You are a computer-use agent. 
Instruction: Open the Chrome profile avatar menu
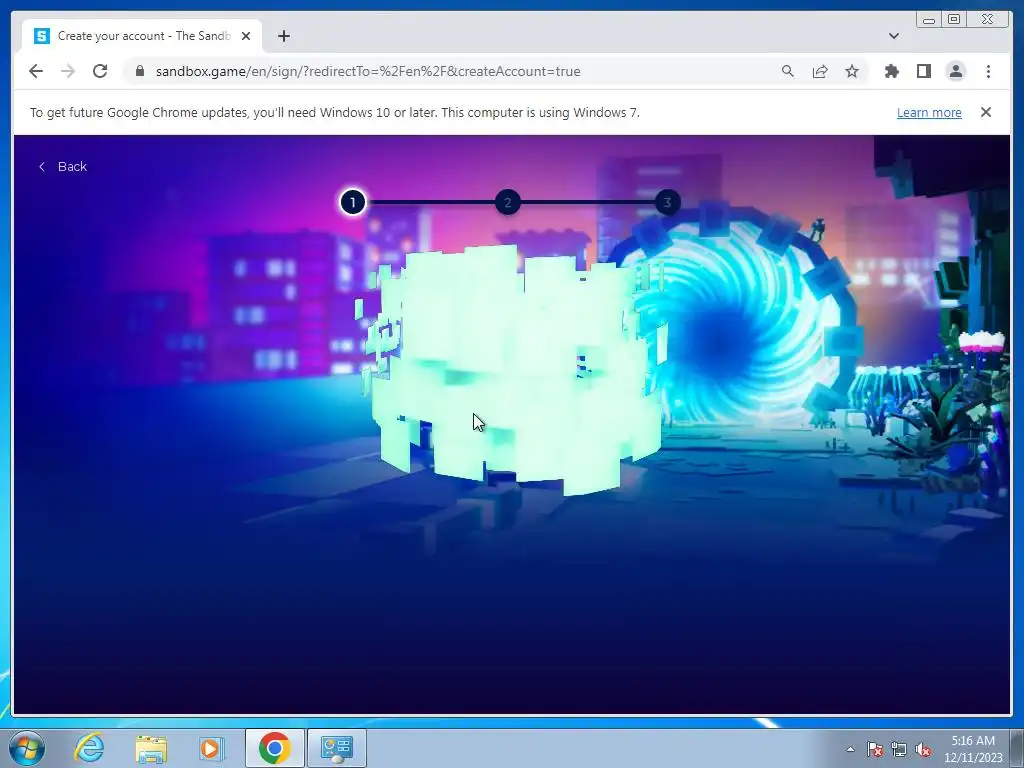[955, 71]
